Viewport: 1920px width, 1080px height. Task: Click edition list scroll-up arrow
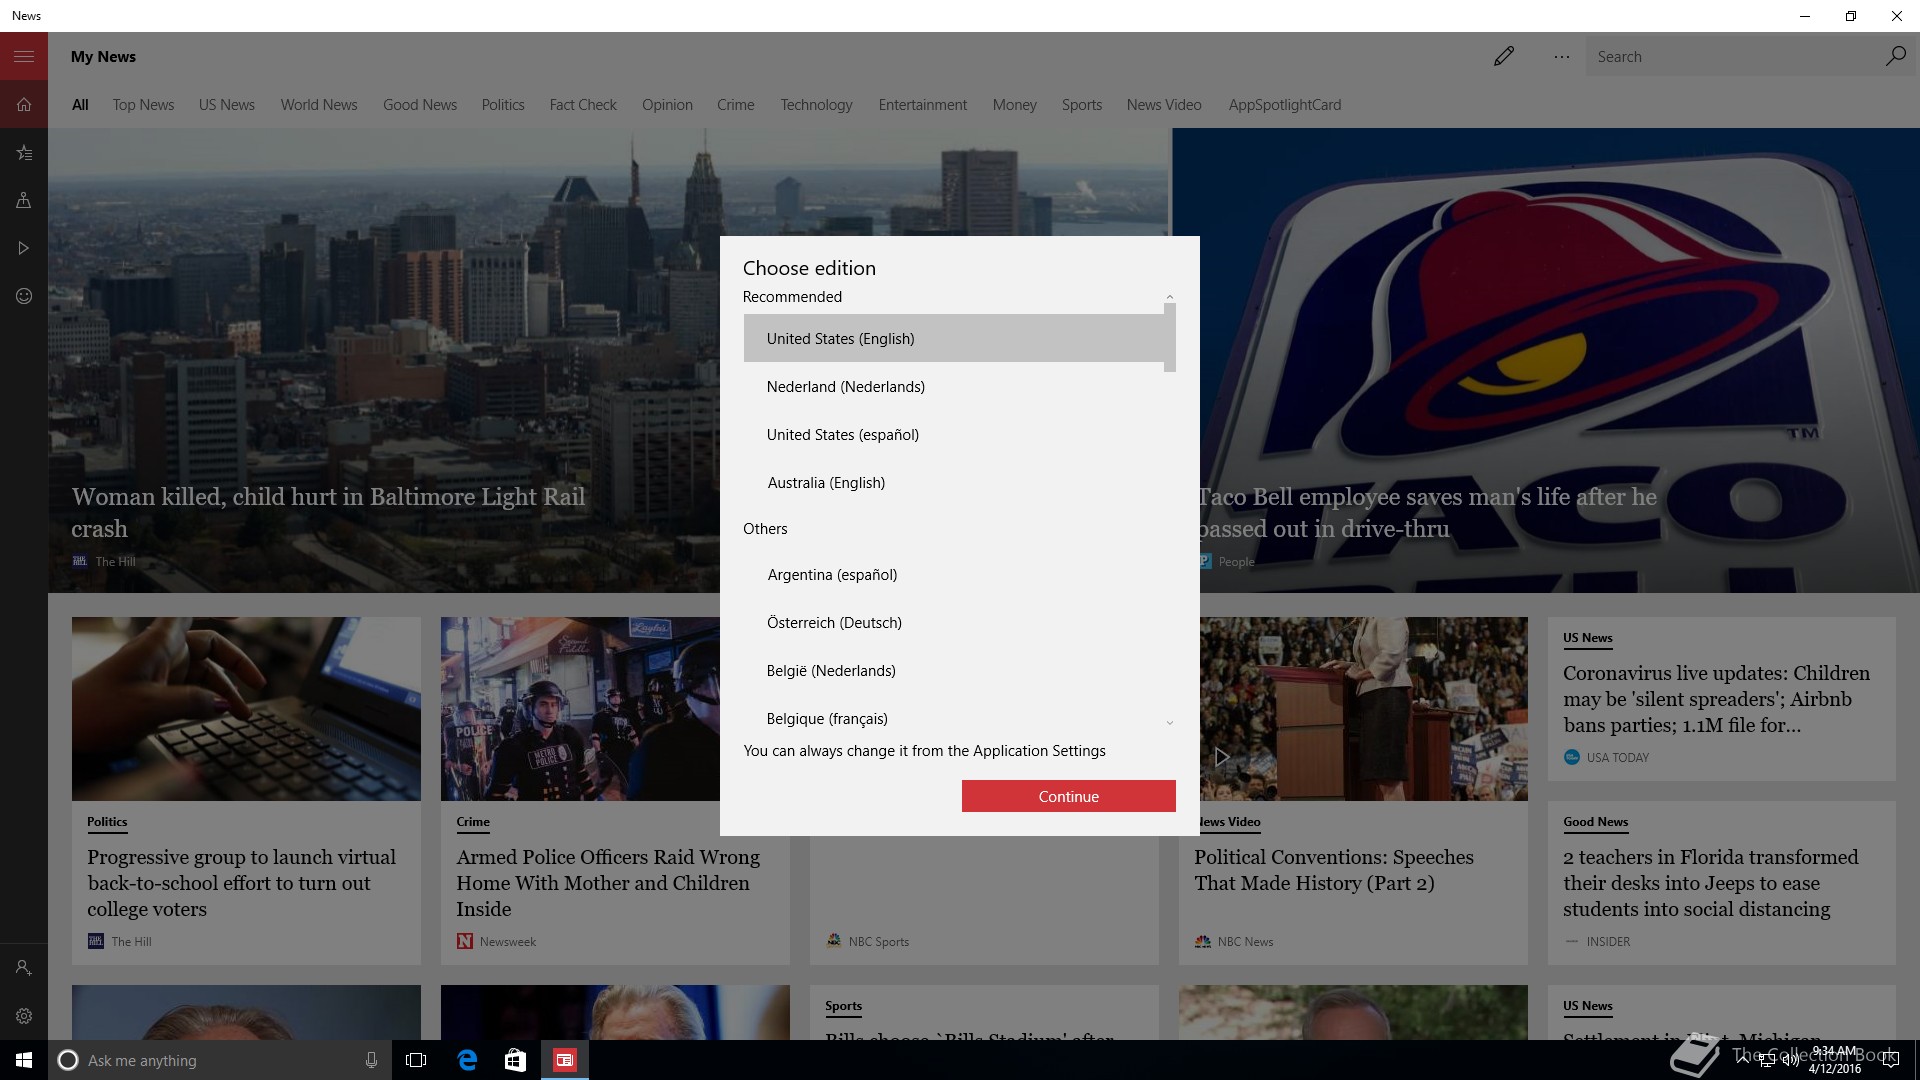[x=1170, y=297]
